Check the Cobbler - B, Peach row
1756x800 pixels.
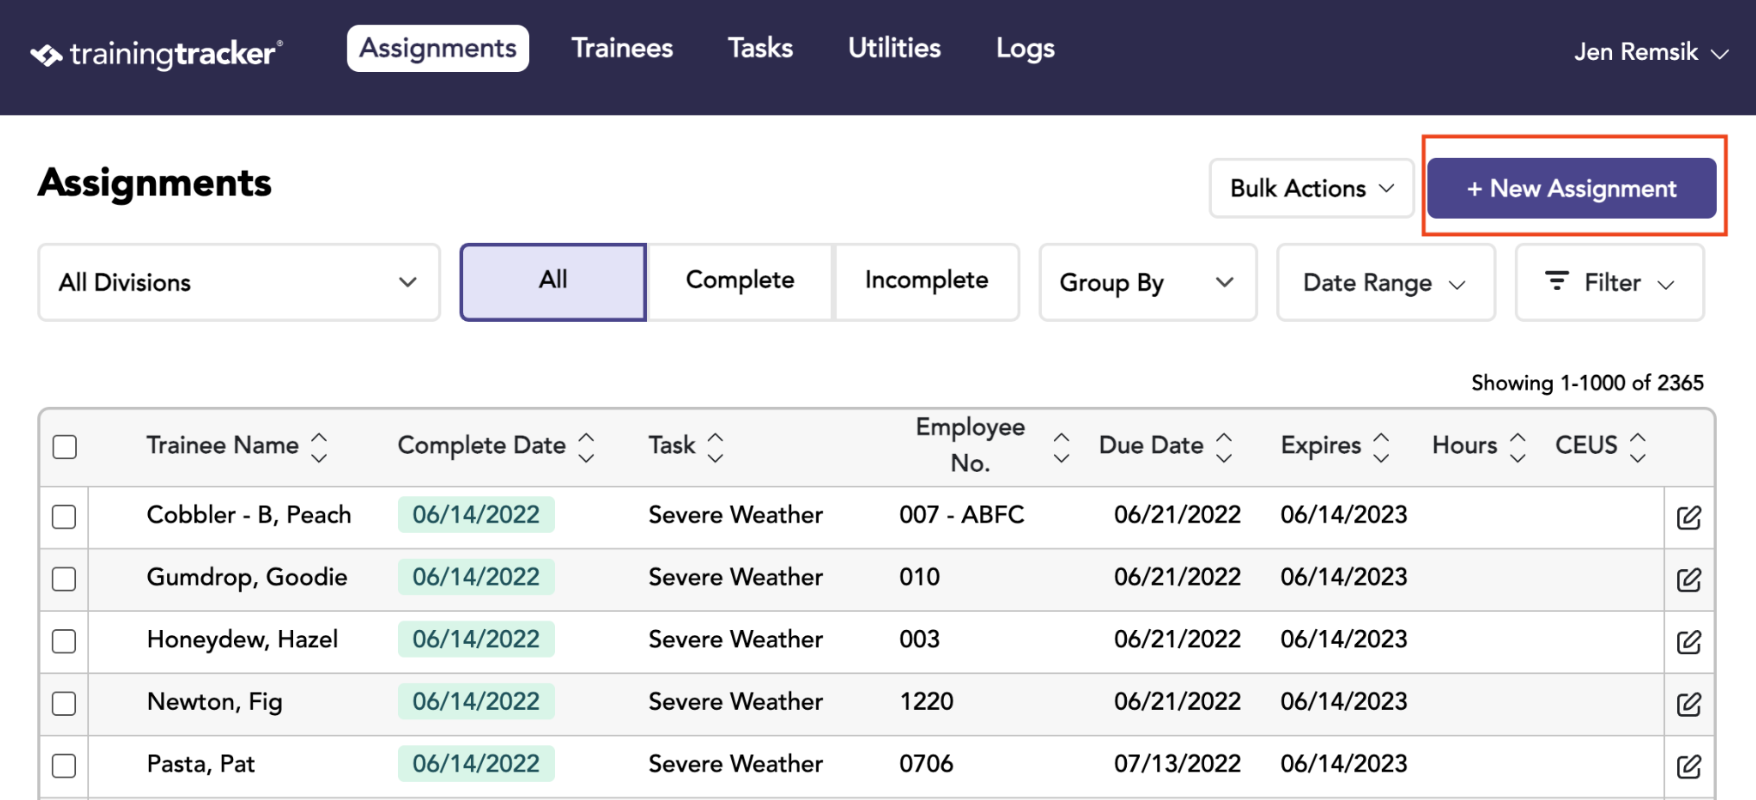point(64,516)
